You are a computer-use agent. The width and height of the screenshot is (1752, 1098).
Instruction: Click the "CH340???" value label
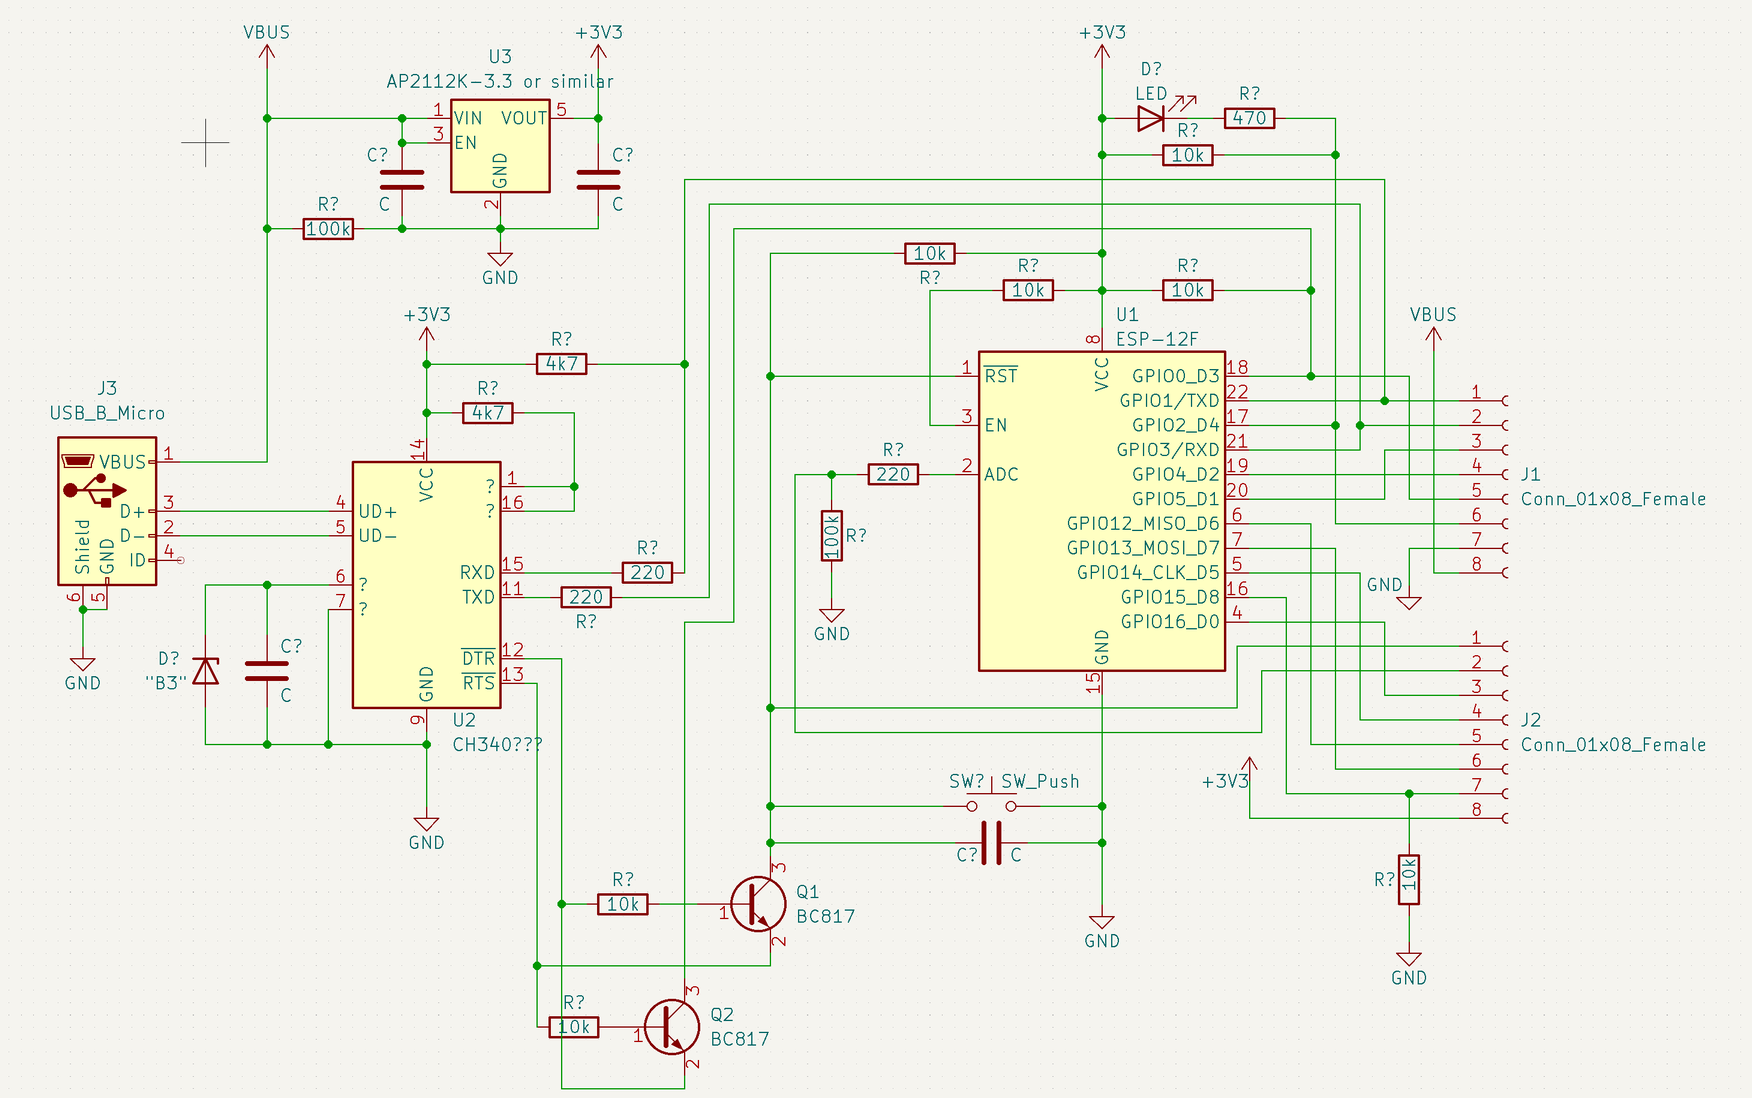click(x=498, y=745)
